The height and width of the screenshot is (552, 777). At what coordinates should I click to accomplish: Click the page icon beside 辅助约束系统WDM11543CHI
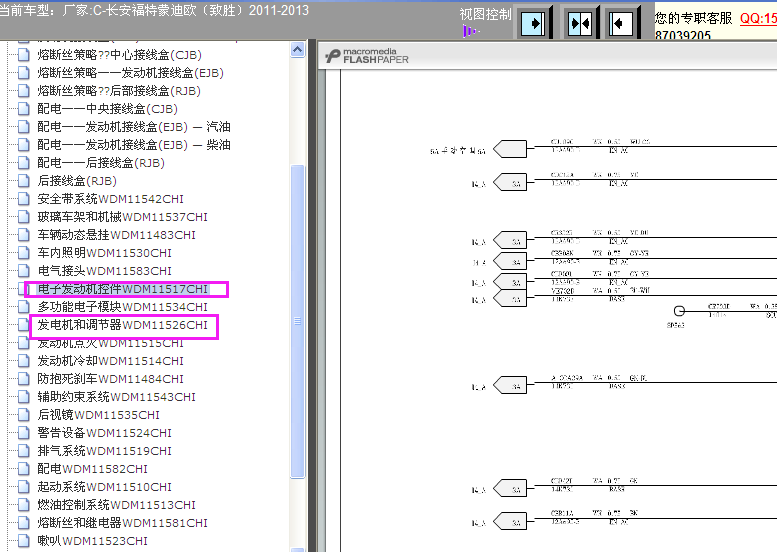point(24,397)
